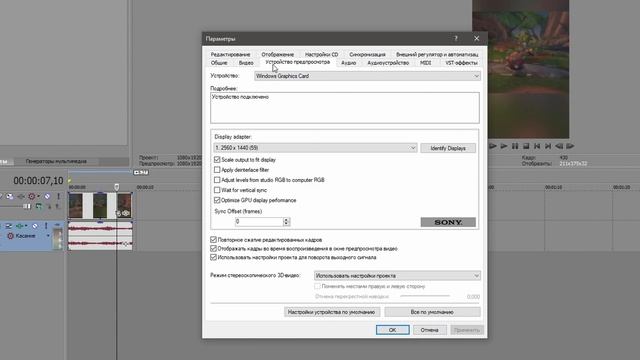Switch to the Синхронизация tab
The width and height of the screenshot is (640, 360).
coord(367,54)
